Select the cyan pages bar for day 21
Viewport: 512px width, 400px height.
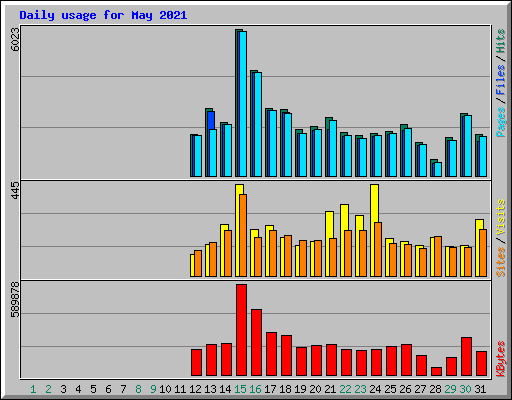pyautogui.click(x=333, y=149)
